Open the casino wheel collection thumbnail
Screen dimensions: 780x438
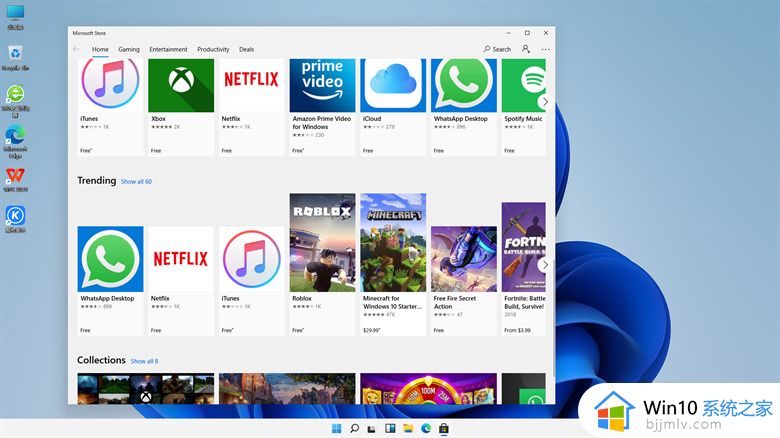428,389
